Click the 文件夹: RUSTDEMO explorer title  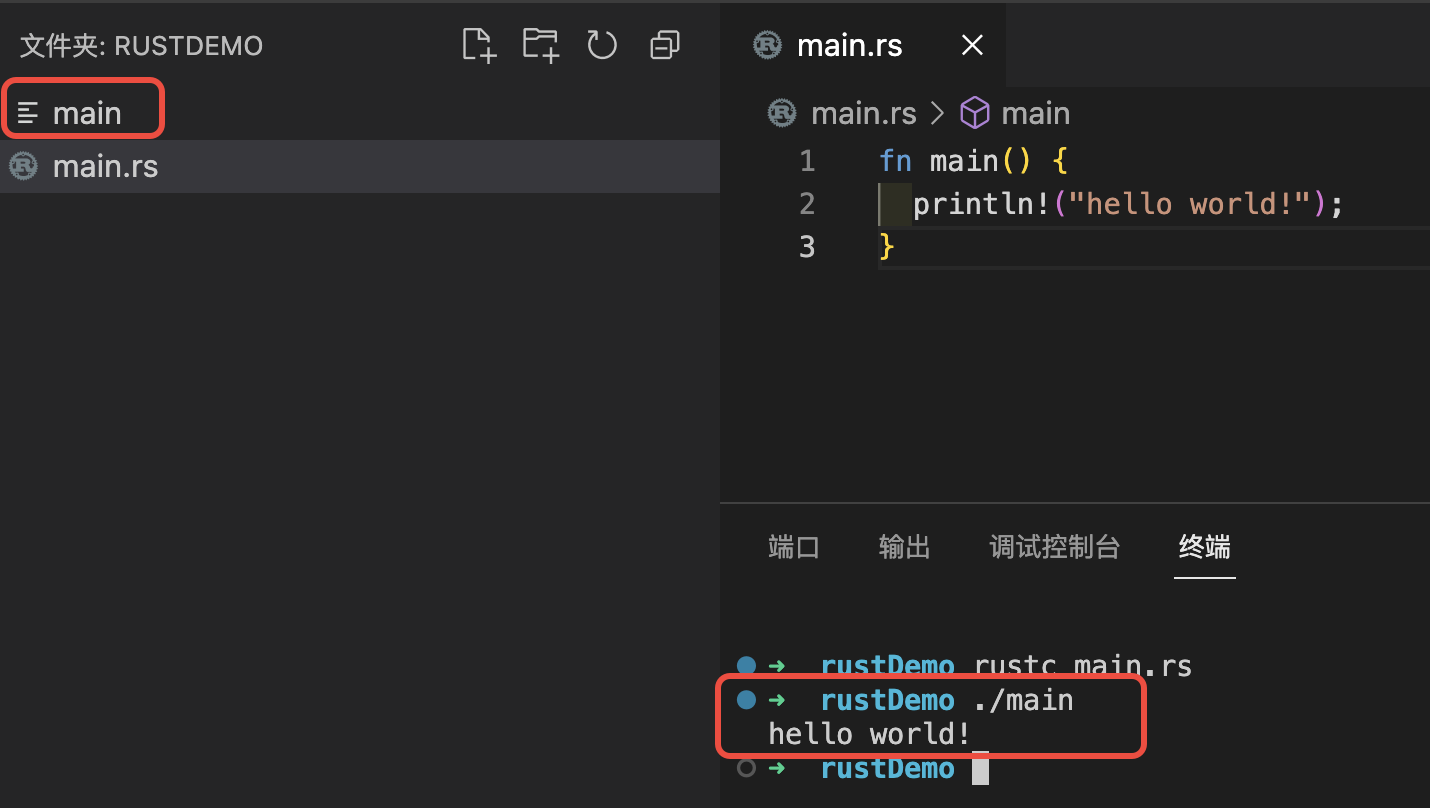141,45
